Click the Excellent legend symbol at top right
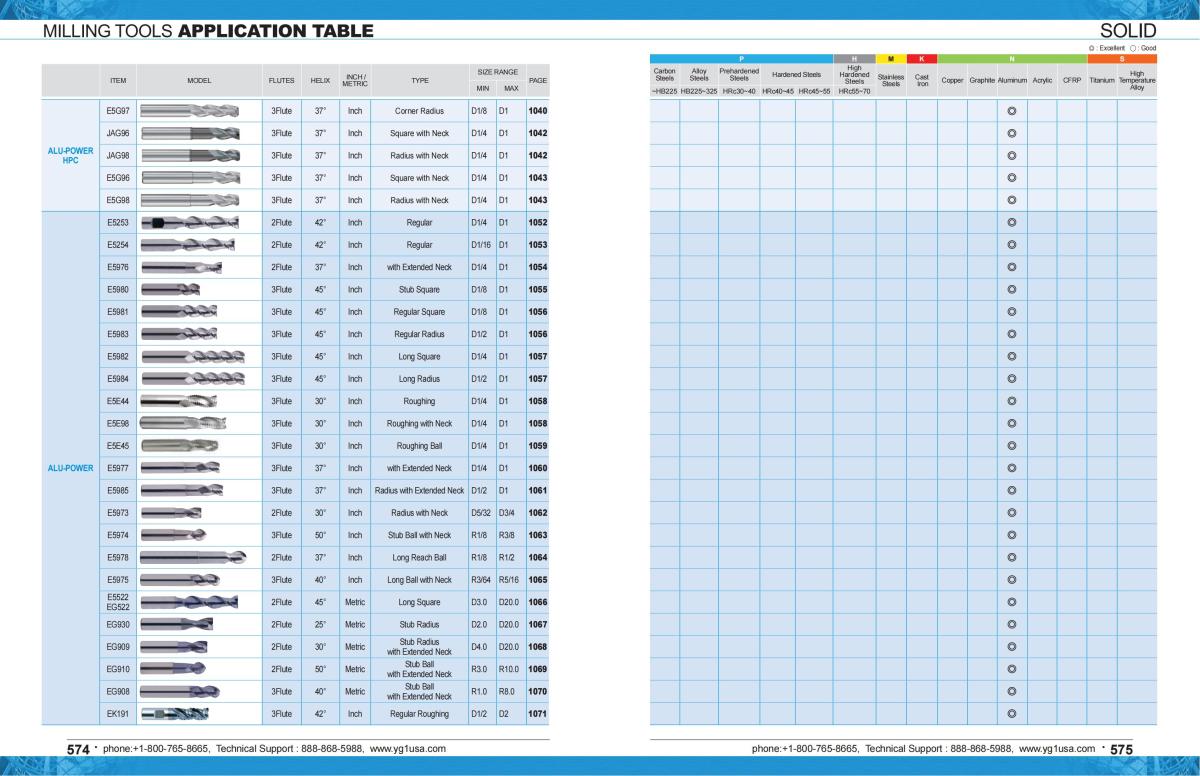1200x776 pixels. (x=1092, y=48)
